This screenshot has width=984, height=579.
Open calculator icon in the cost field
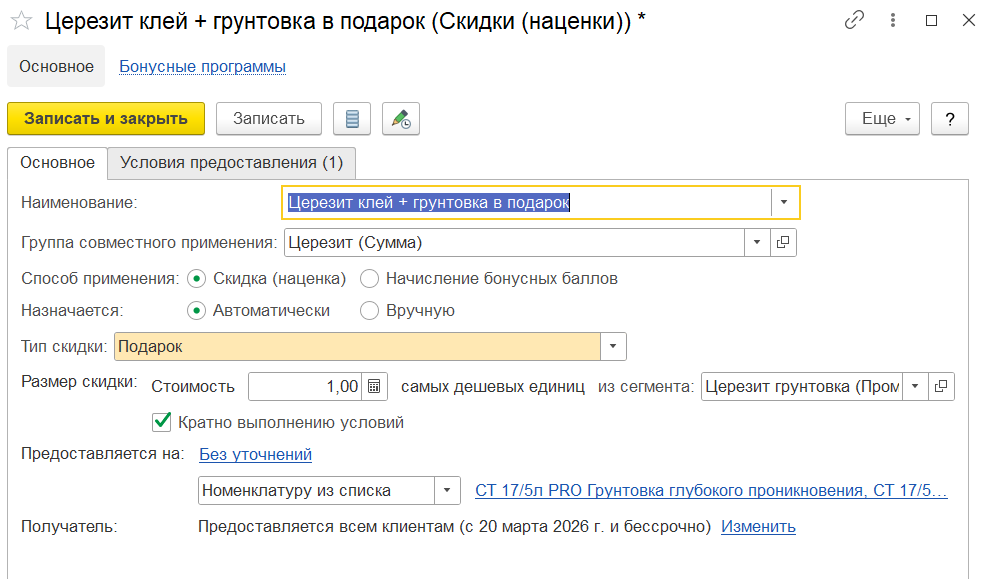point(374,386)
